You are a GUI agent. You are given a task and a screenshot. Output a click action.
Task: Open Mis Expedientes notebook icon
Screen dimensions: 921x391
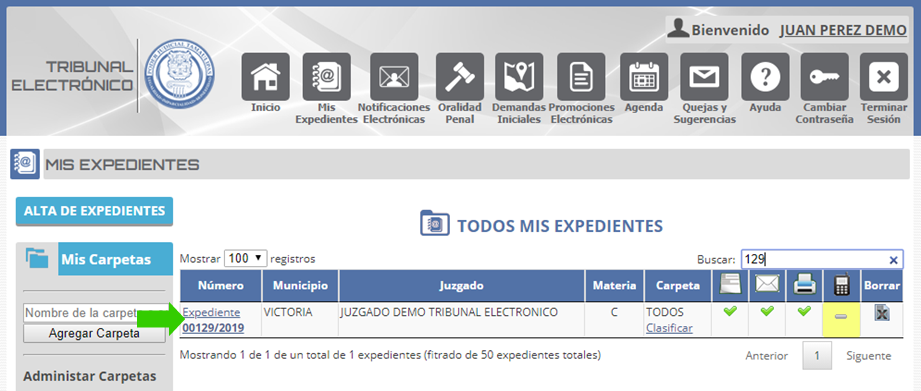pos(327,77)
